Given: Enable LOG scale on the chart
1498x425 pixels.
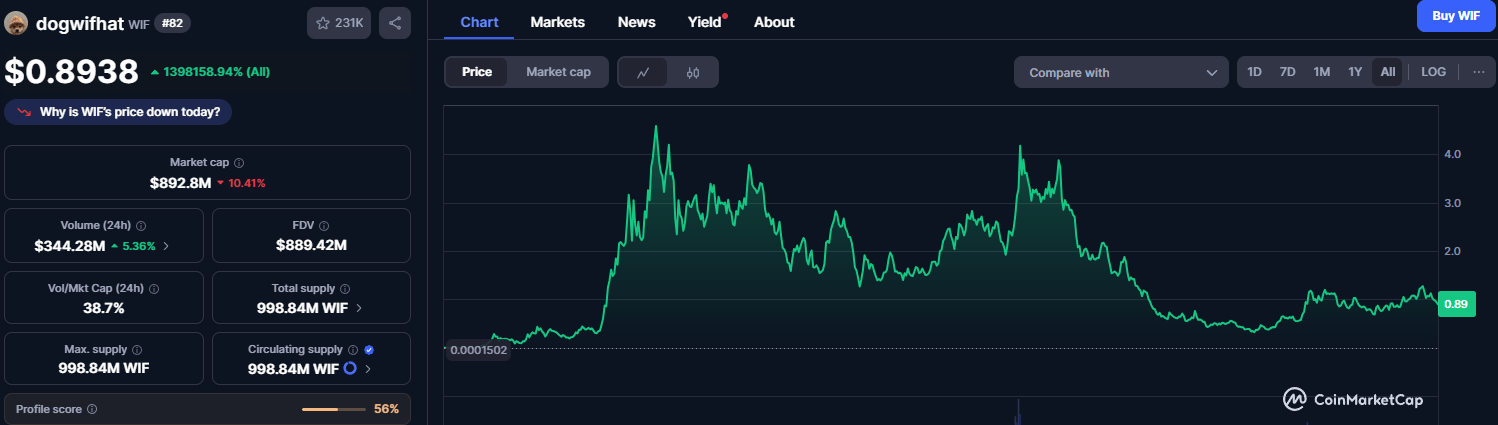Looking at the screenshot, I should coord(1434,72).
